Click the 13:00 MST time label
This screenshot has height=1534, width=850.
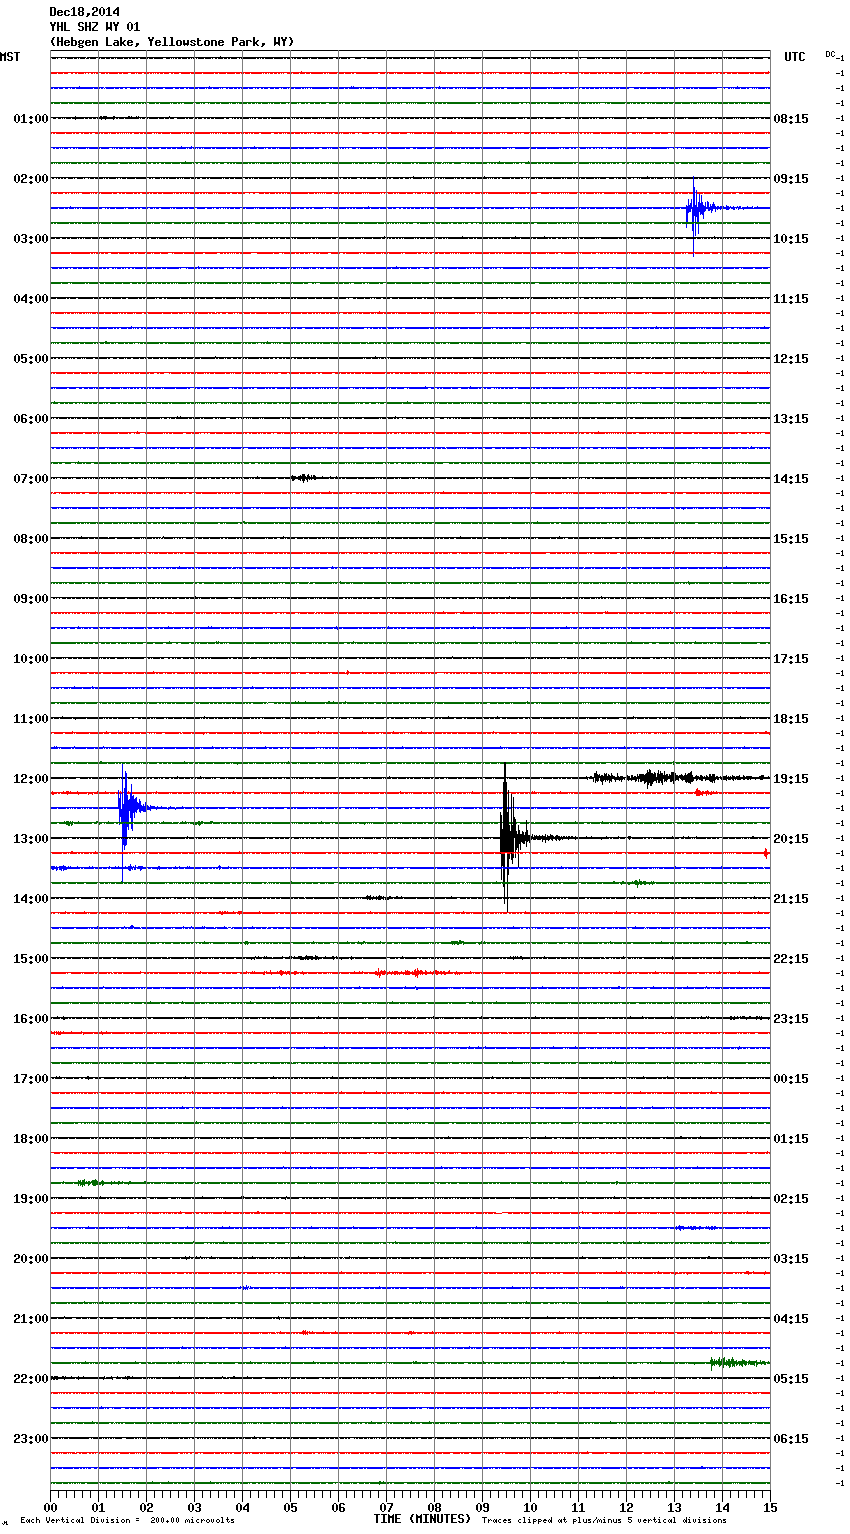tap(30, 839)
